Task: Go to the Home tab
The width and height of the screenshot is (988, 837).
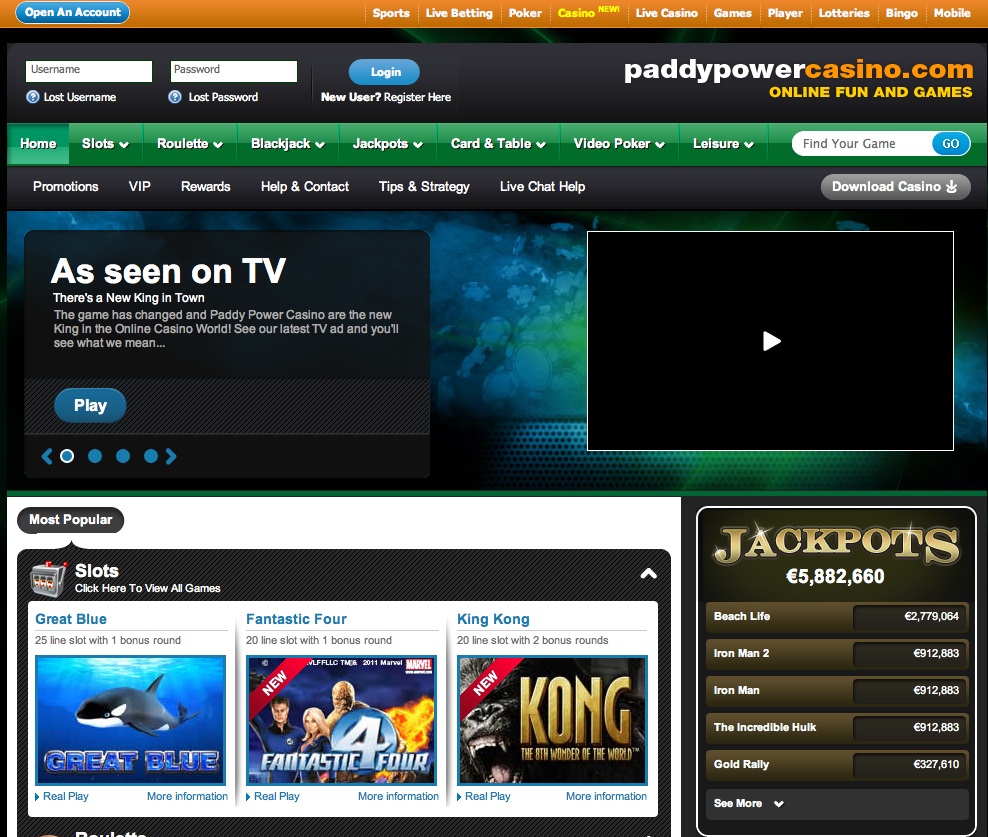Action: [x=38, y=144]
